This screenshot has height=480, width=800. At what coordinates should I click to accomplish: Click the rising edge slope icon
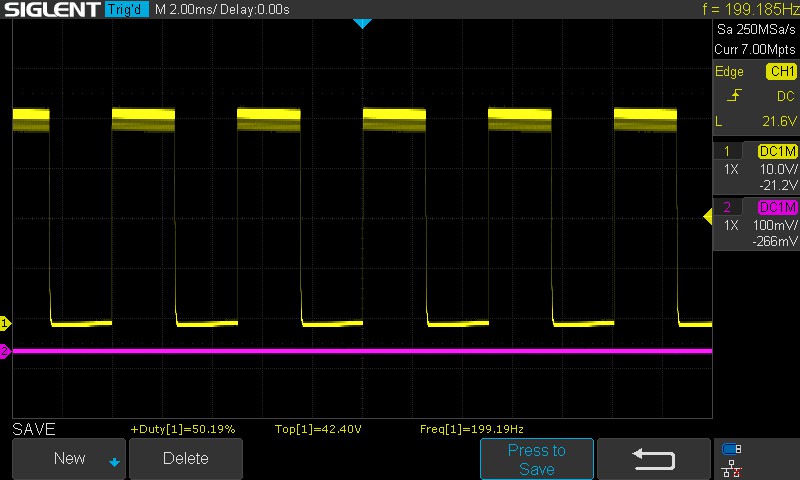tap(734, 95)
